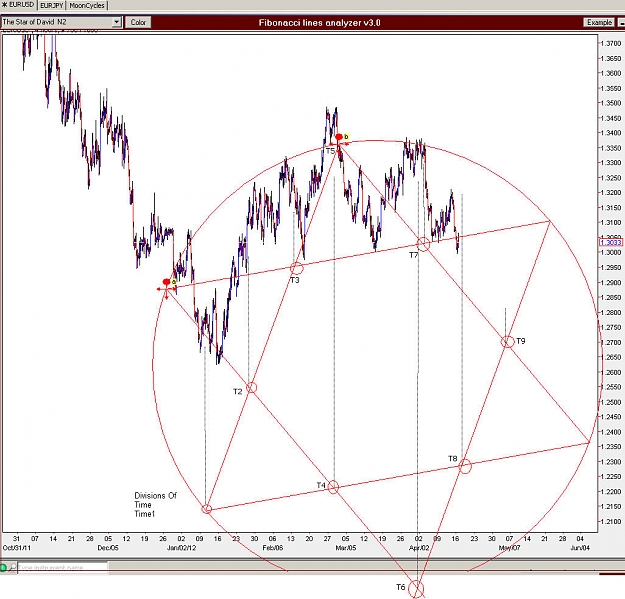Switch to the EURUSD chart tab
Screen dimensions: 625x599
(18, 5)
